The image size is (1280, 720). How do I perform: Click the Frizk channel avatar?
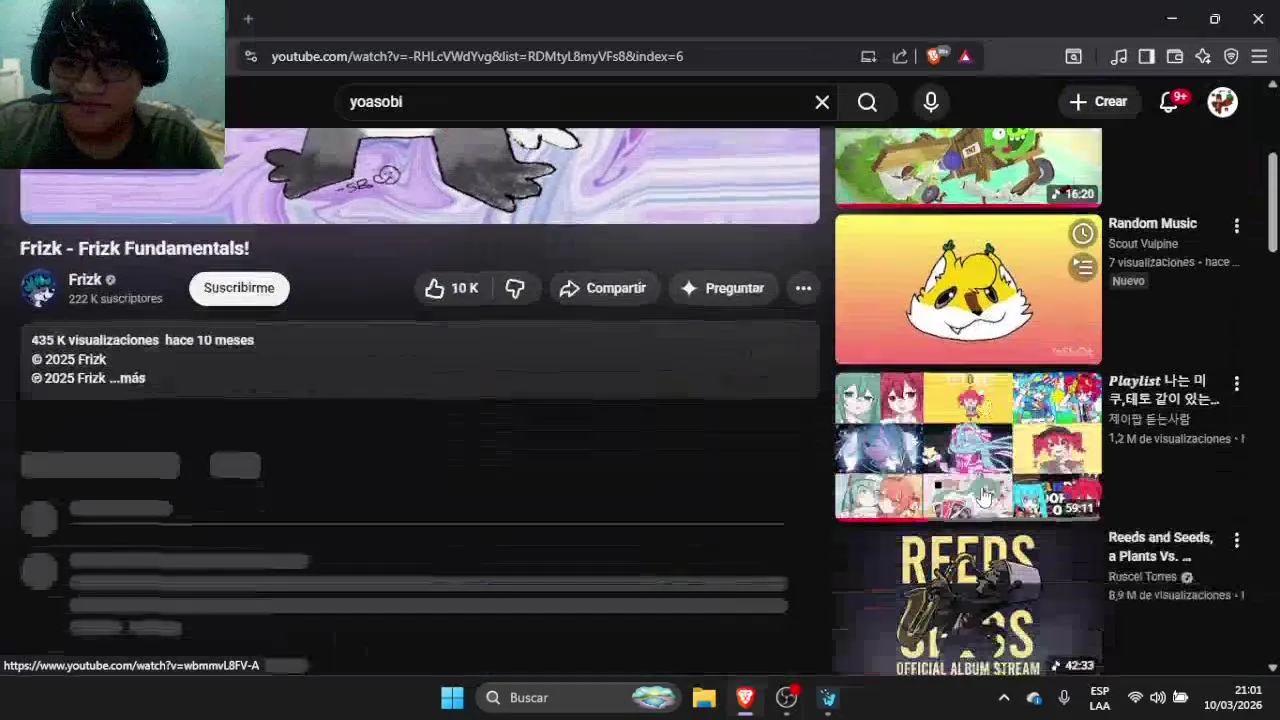[x=39, y=288]
